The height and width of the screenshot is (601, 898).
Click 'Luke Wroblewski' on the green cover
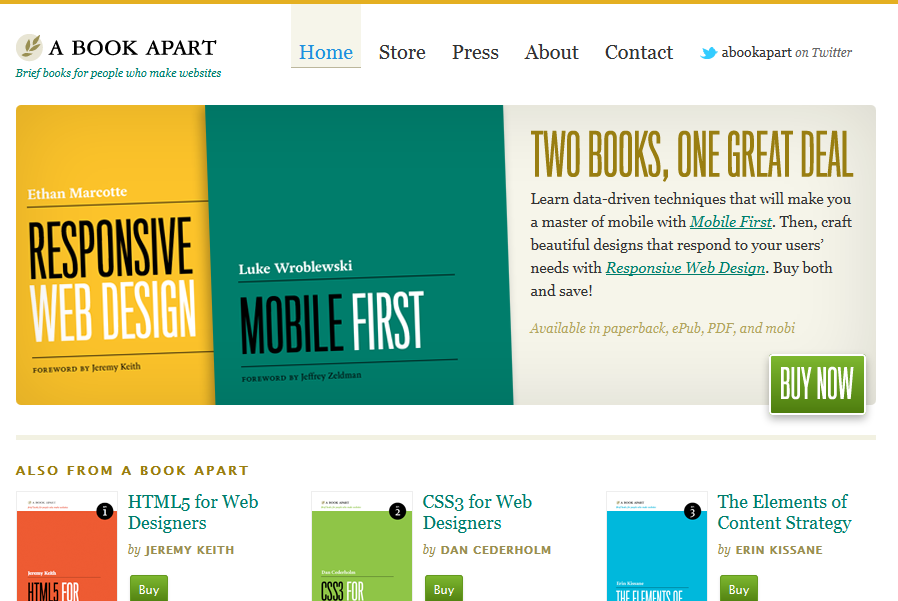[x=296, y=268]
